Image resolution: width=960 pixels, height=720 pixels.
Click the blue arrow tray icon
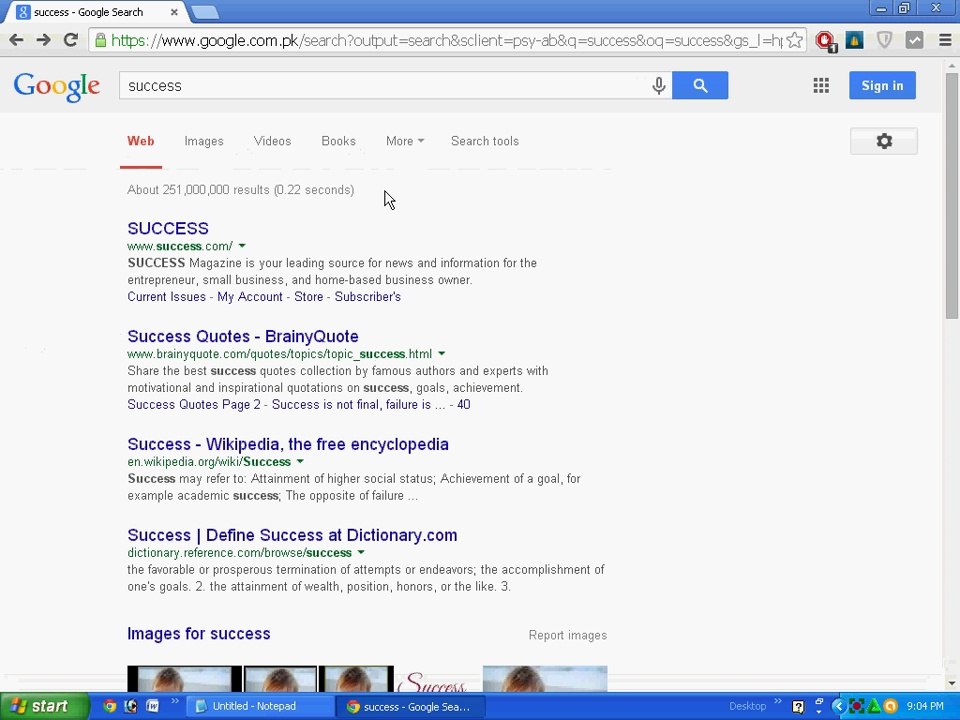coord(838,706)
